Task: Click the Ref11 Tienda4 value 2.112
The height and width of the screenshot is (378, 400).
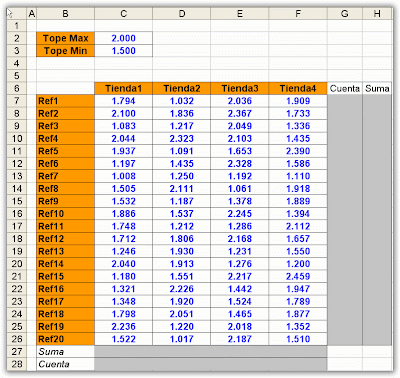Action: pos(298,226)
